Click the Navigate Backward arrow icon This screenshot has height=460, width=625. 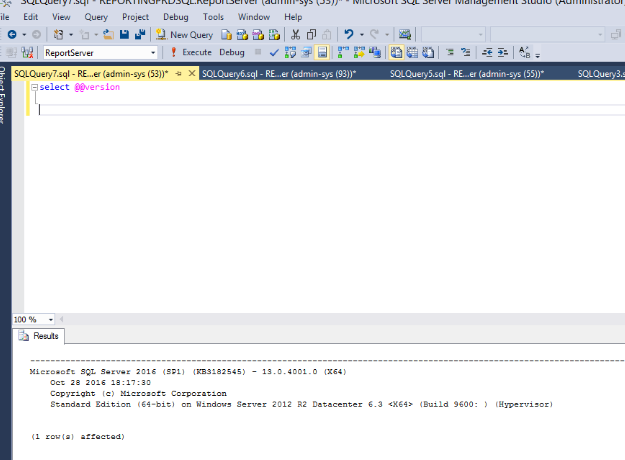click(12, 35)
